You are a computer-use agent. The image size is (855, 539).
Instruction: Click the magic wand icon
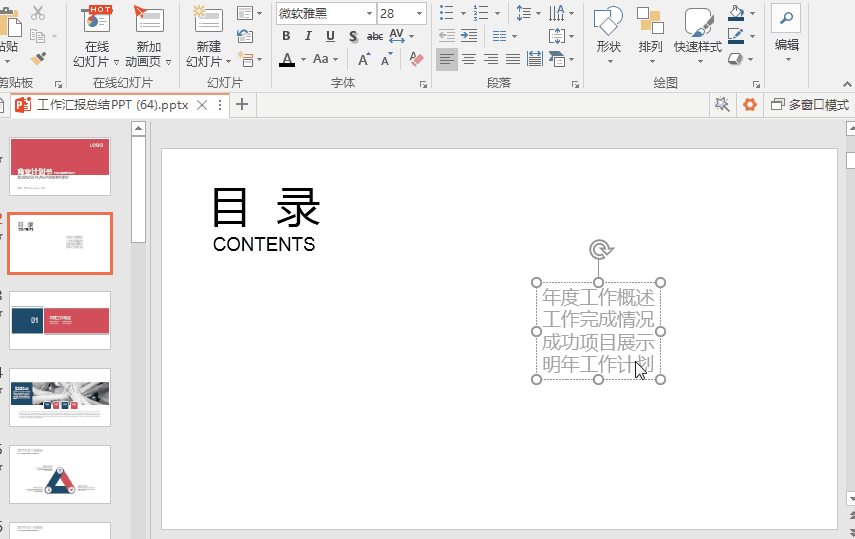(722, 104)
